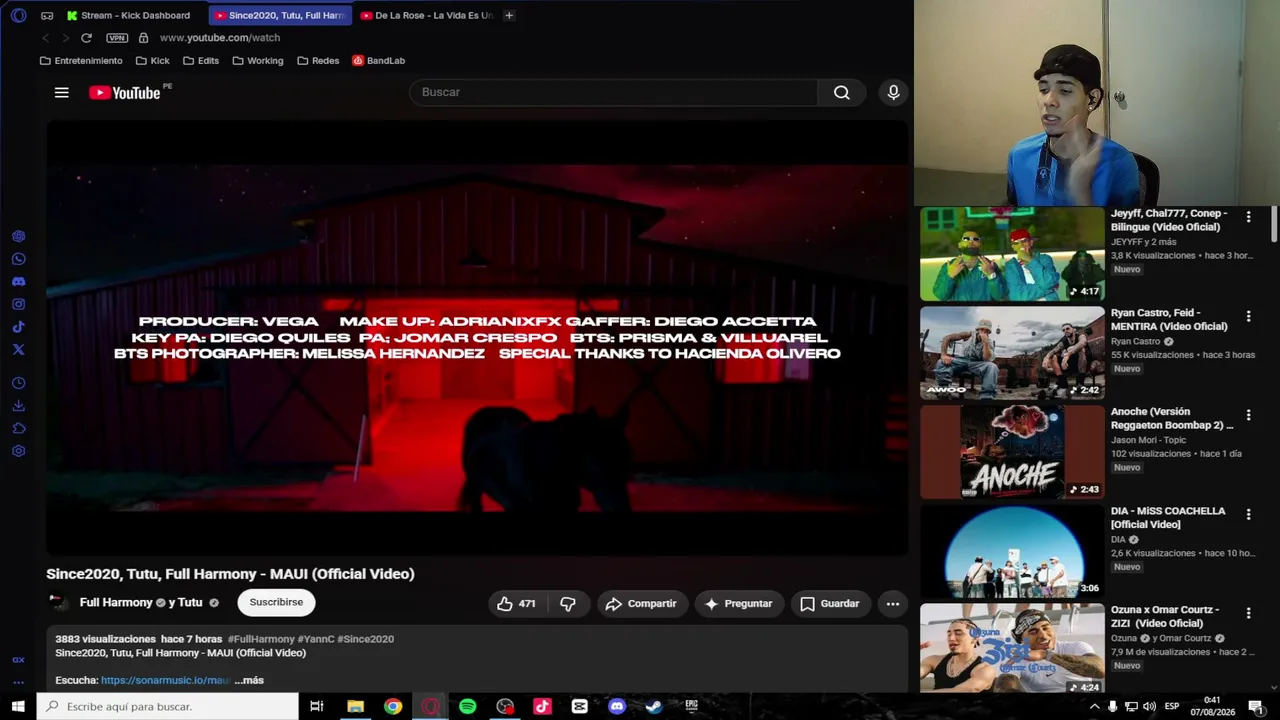Screen dimensions: 1280x720
Task: Open X (Twitter) in the Opera sidebar
Action: coord(18,349)
